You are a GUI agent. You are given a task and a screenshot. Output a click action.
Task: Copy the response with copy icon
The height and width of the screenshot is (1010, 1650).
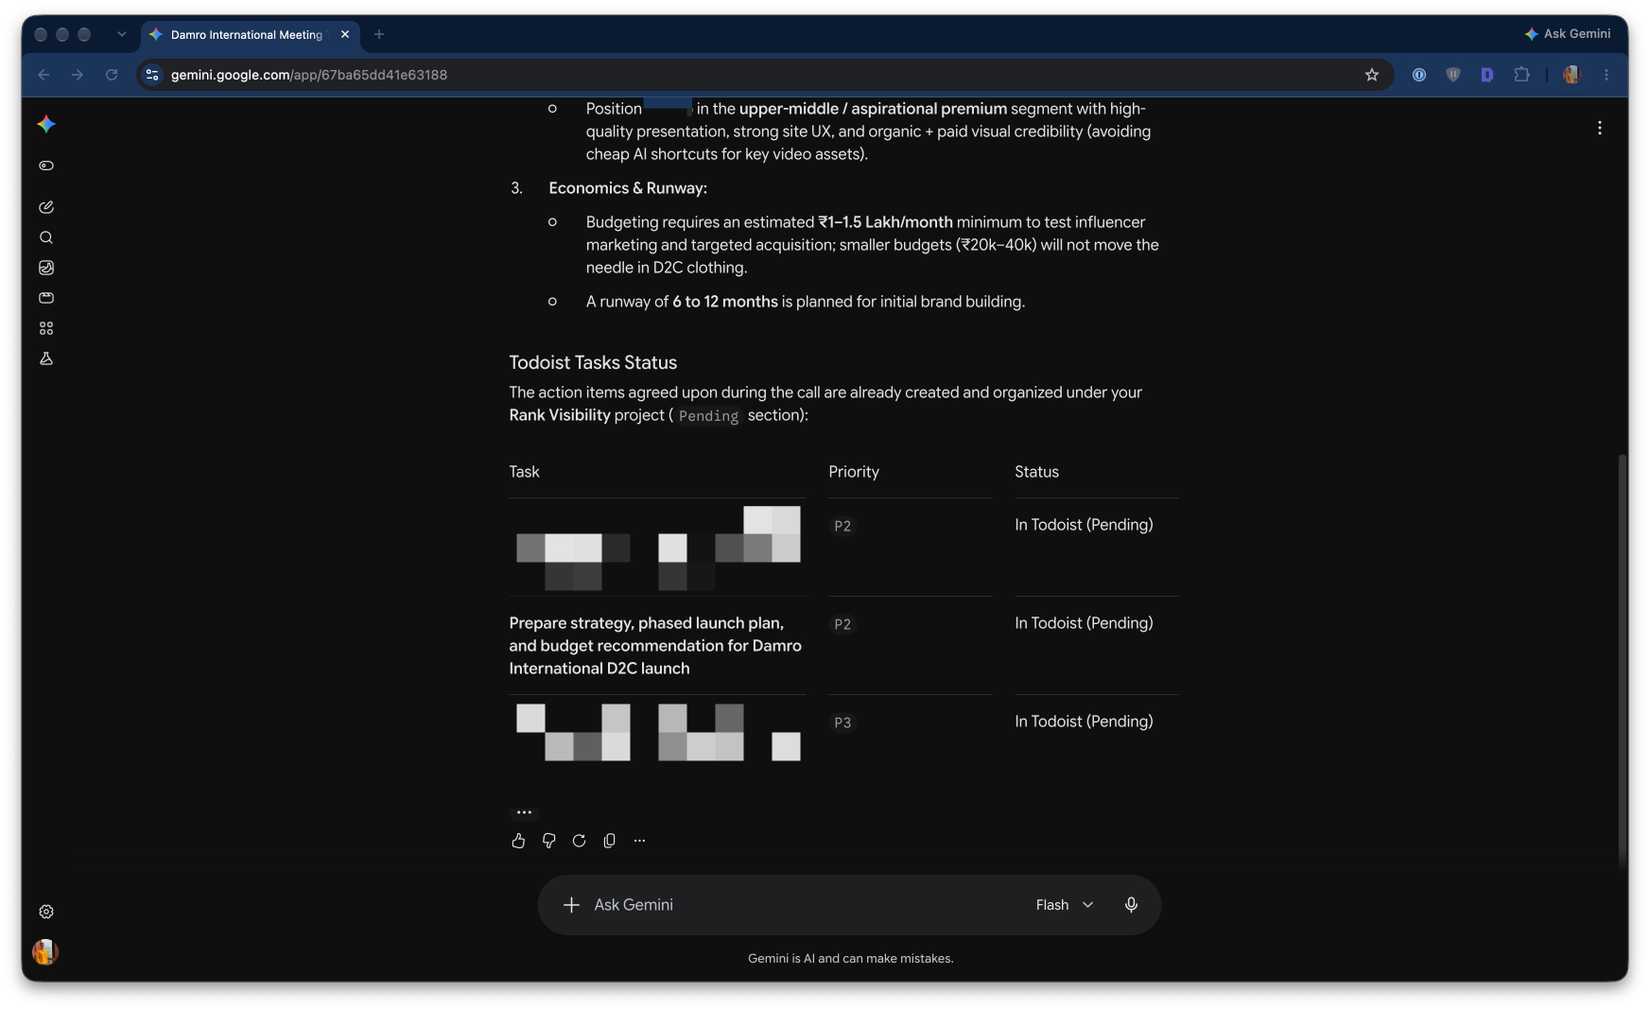(x=609, y=841)
